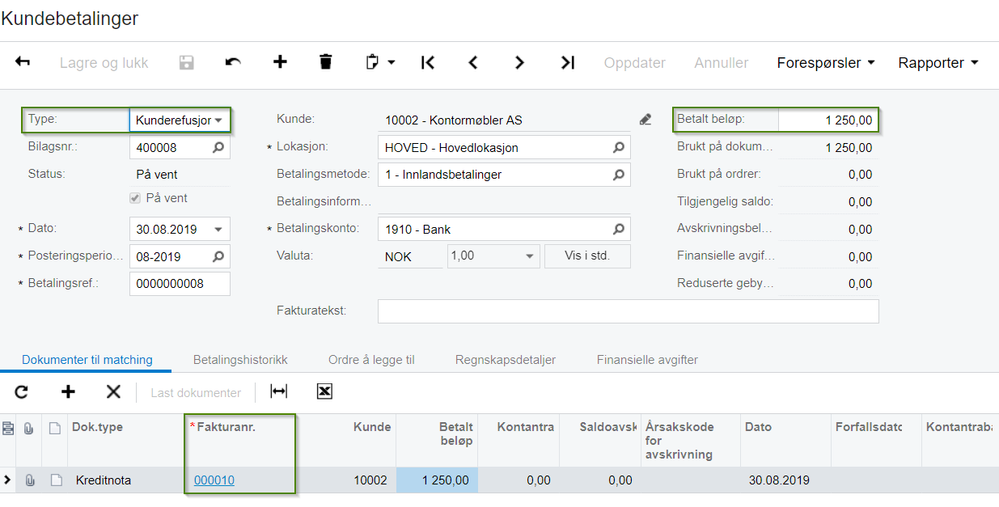The width and height of the screenshot is (999, 507).
Task: Click the Lokasjon field HOVED - Hovedlokasjon
Action: coord(504,147)
